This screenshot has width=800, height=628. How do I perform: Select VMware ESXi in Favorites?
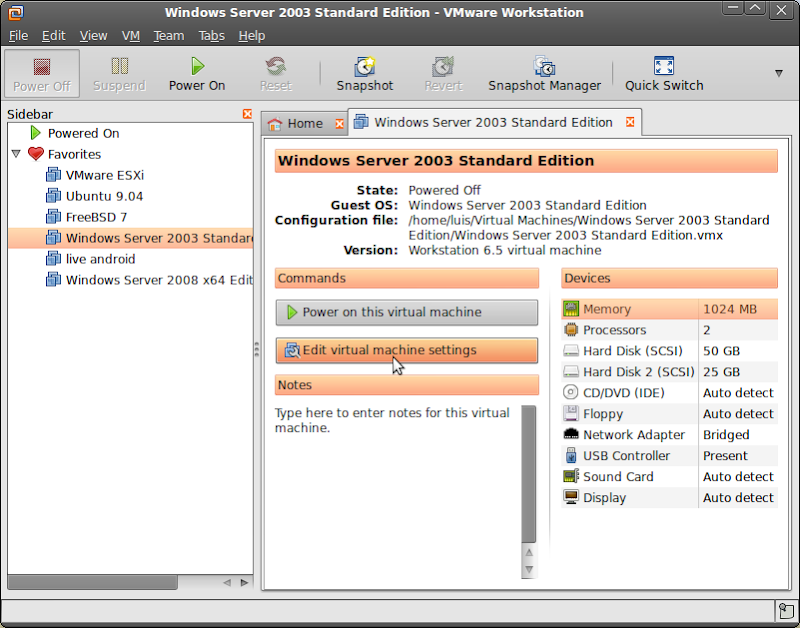pos(105,175)
